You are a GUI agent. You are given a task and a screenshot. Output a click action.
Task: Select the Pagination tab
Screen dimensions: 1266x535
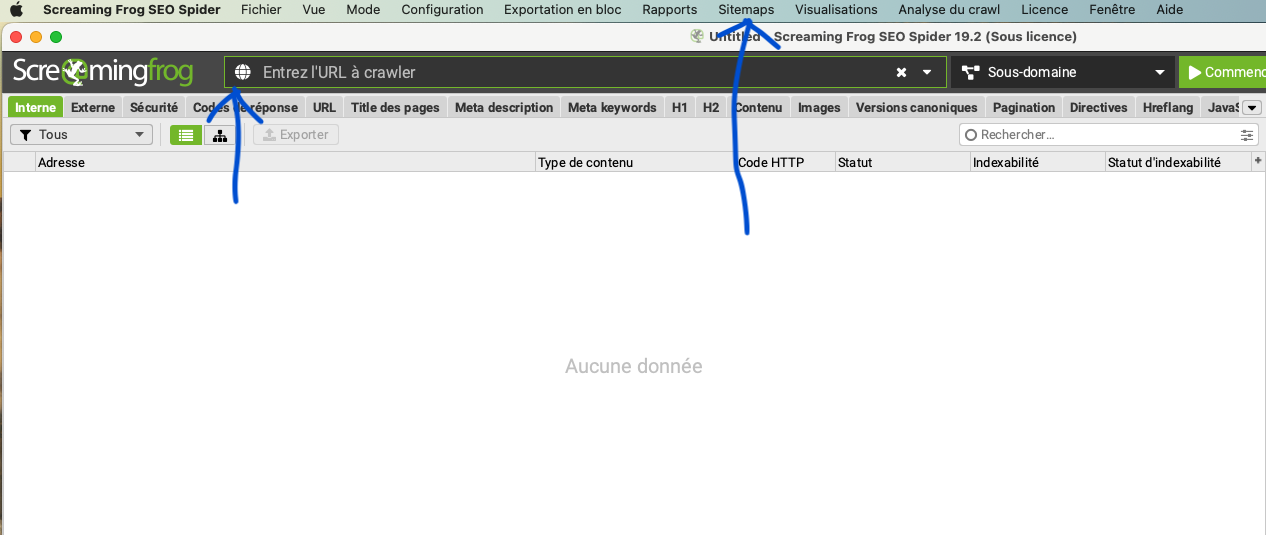pyautogui.click(x=1024, y=107)
